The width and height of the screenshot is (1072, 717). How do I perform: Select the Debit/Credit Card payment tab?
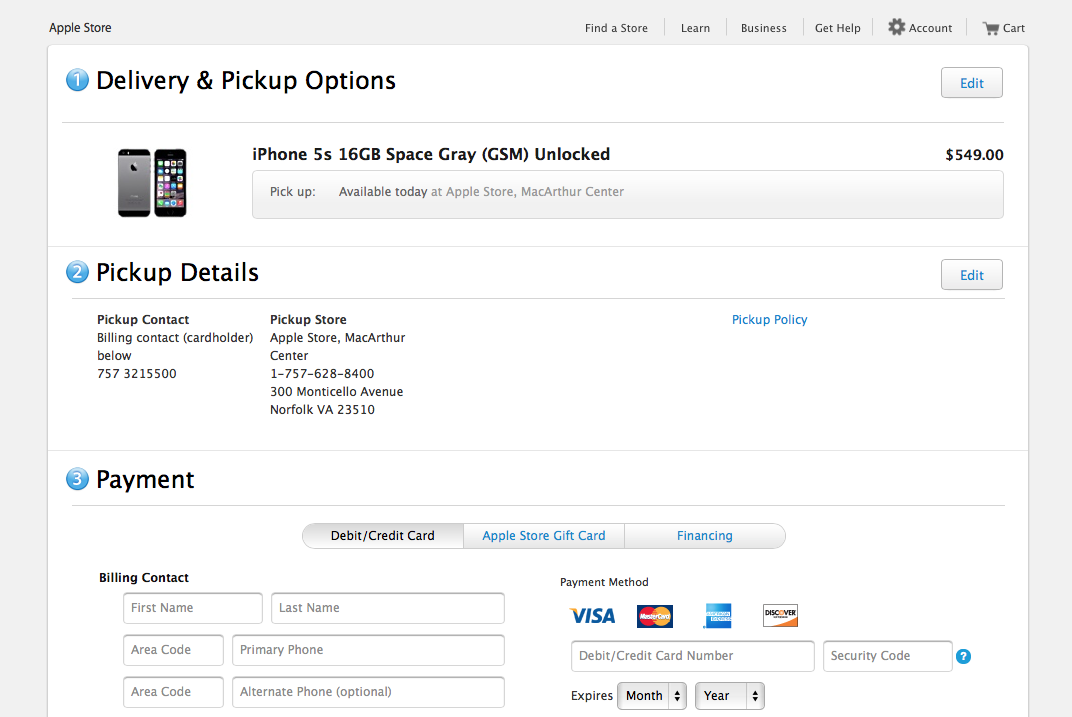383,536
